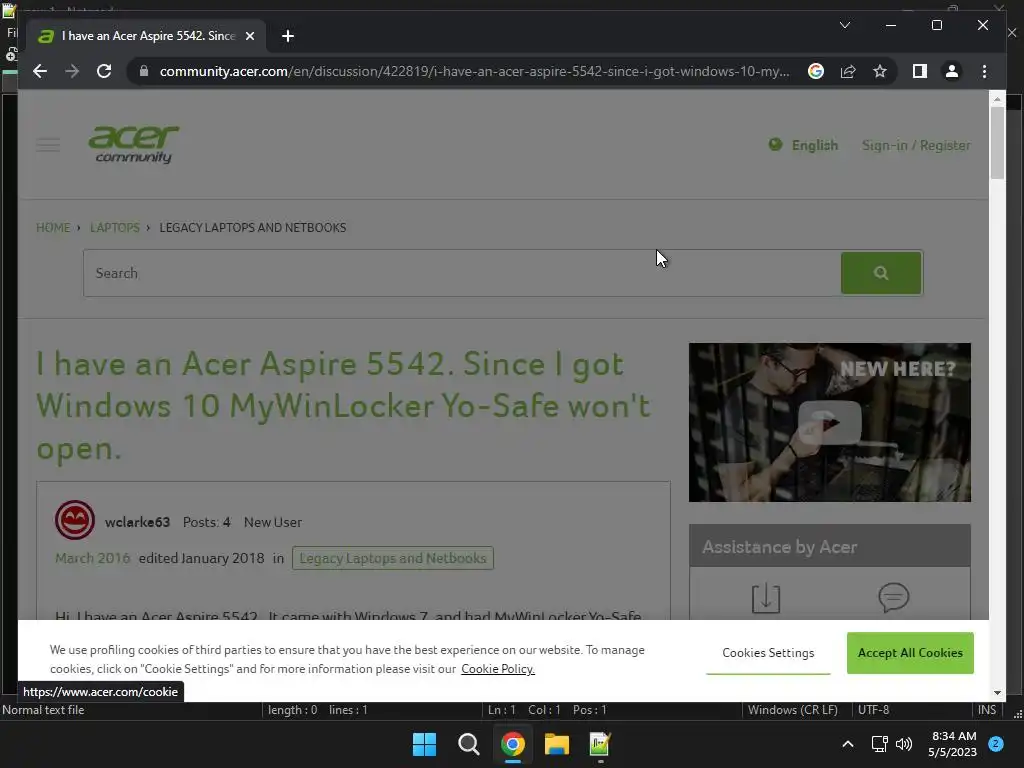Click the Chrome taskbar icon
The image size is (1024, 768).
(x=513, y=744)
